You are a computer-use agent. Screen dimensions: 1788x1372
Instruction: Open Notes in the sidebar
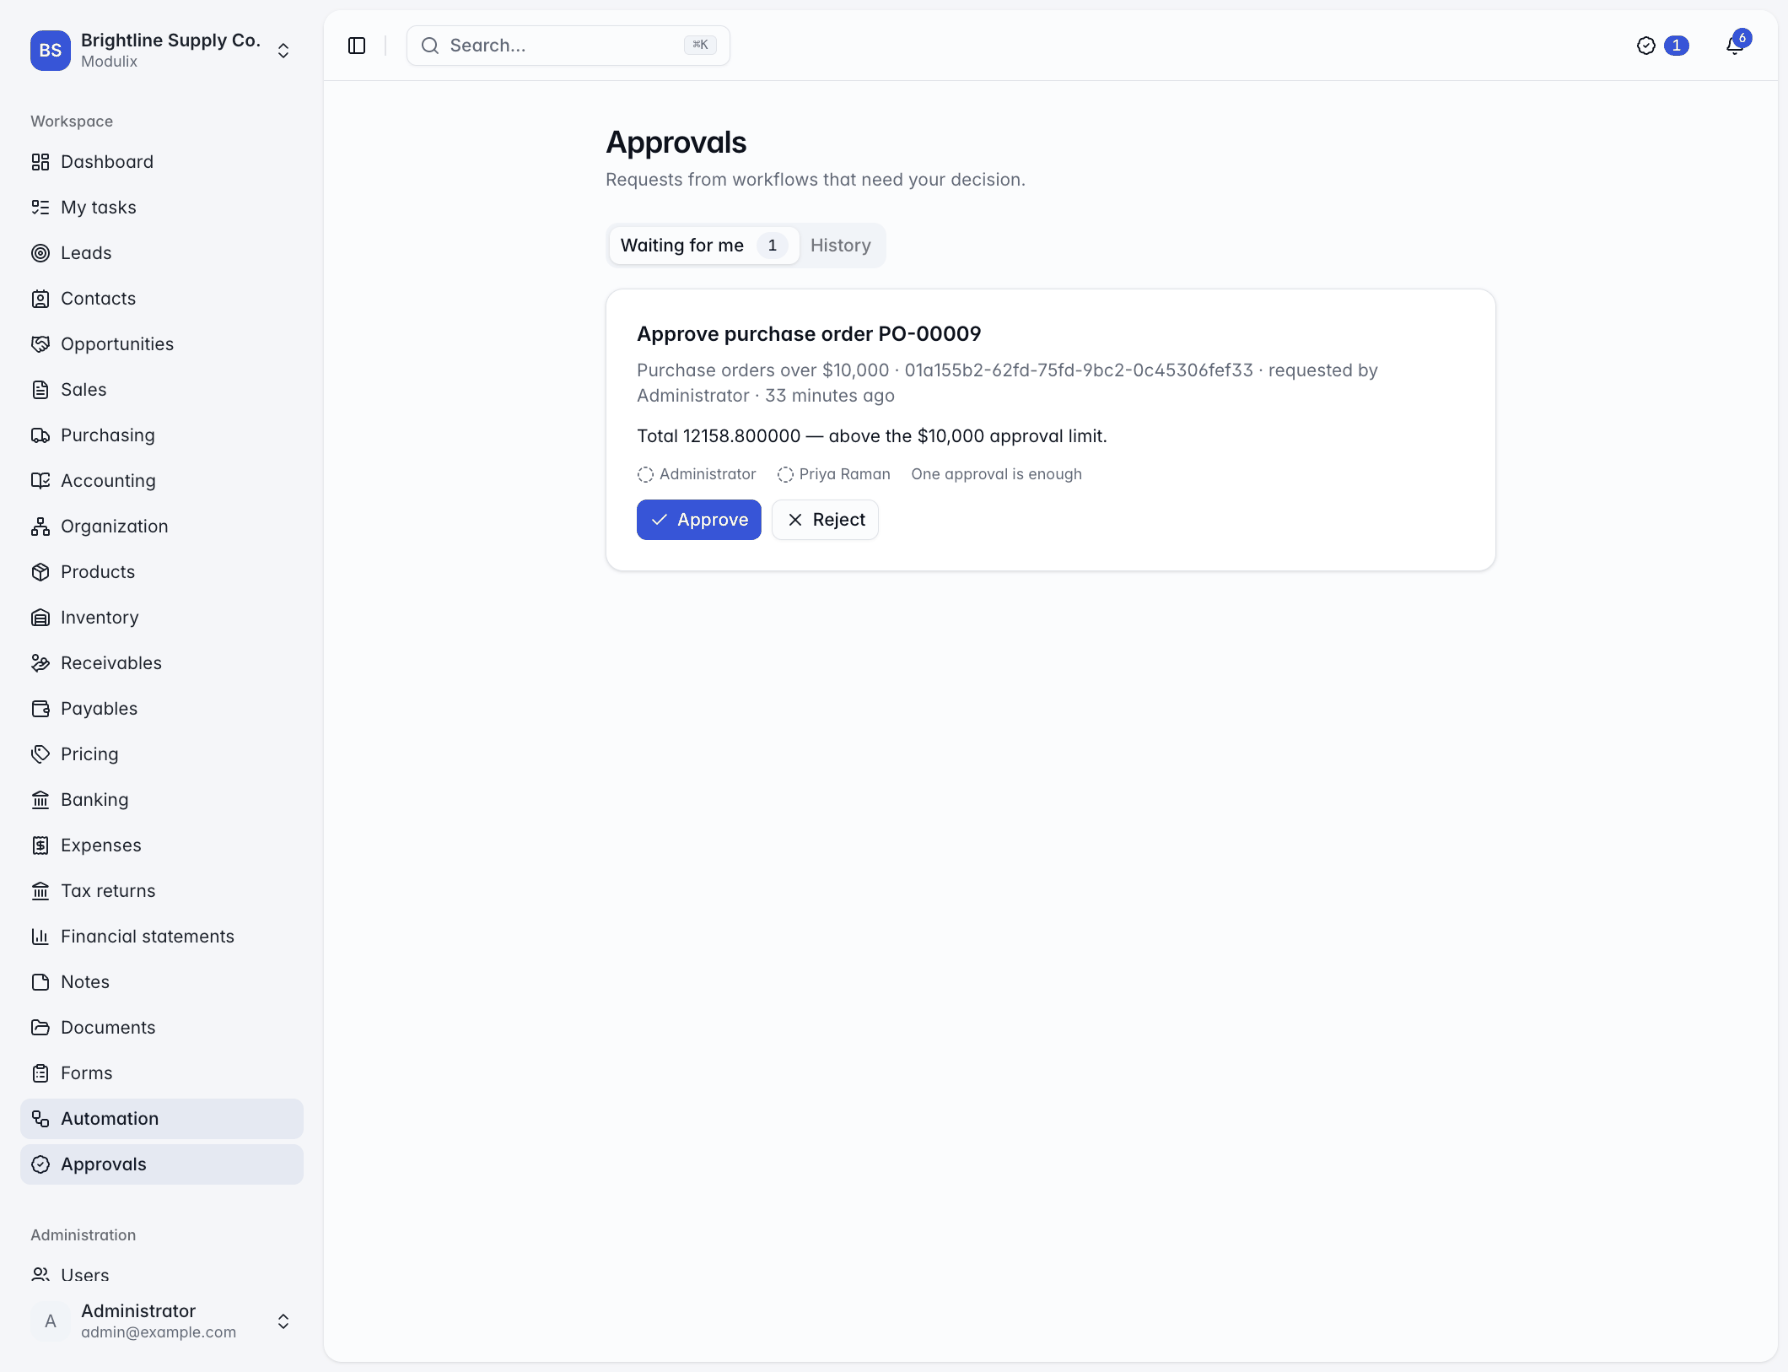point(161,981)
